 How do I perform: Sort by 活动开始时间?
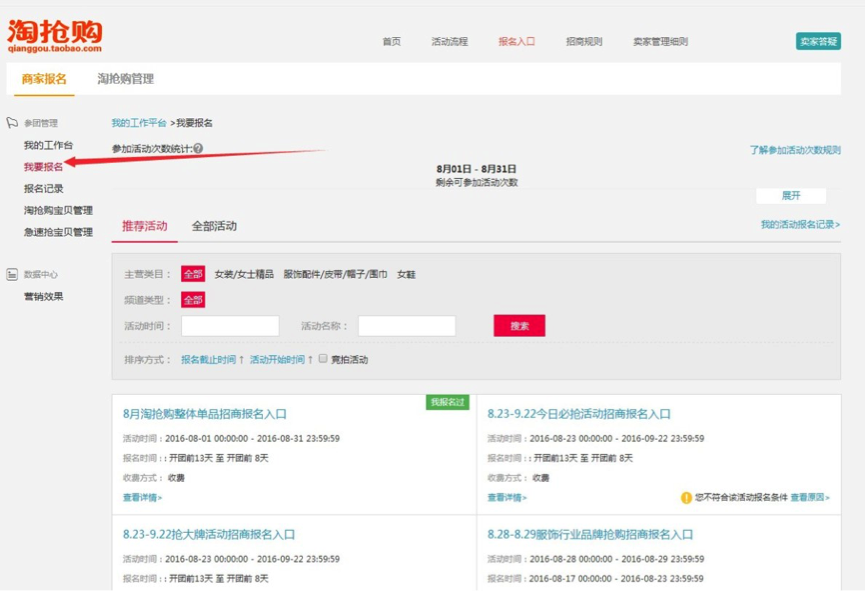pos(277,360)
